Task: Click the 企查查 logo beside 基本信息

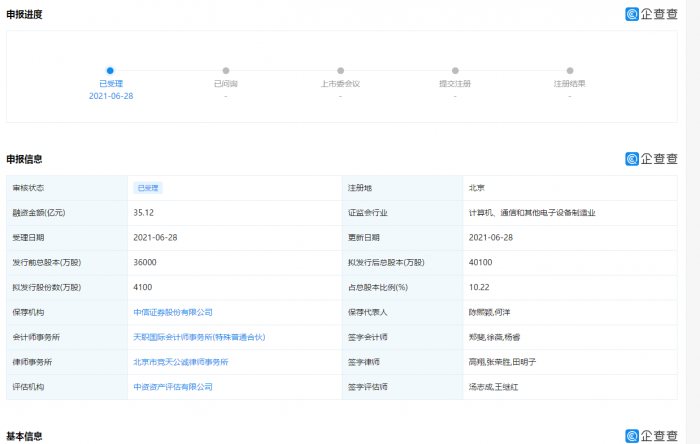Action: pos(651,436)
